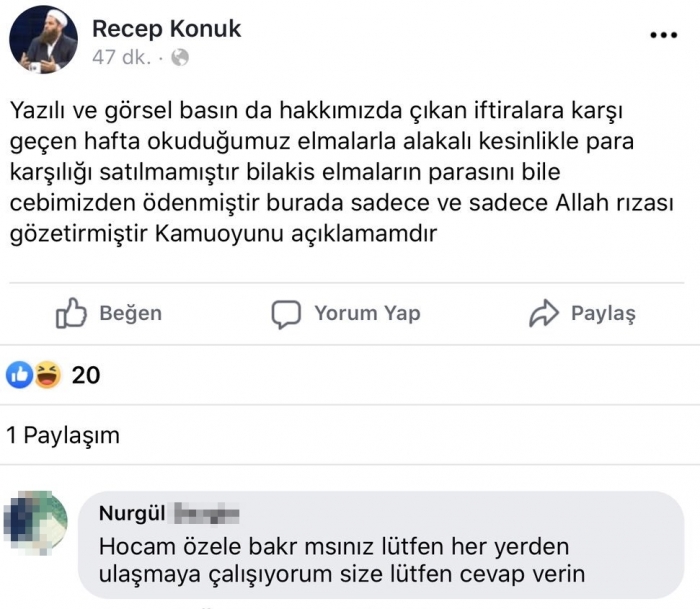
Task: Open Recep Konuk's profile picture
Action: [43, 41]
